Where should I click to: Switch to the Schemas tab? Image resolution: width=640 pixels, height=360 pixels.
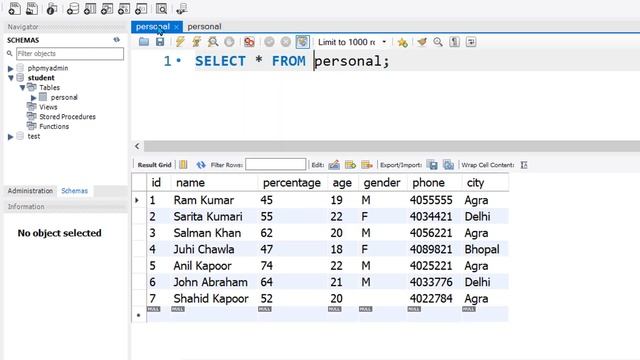click(74, 191)
